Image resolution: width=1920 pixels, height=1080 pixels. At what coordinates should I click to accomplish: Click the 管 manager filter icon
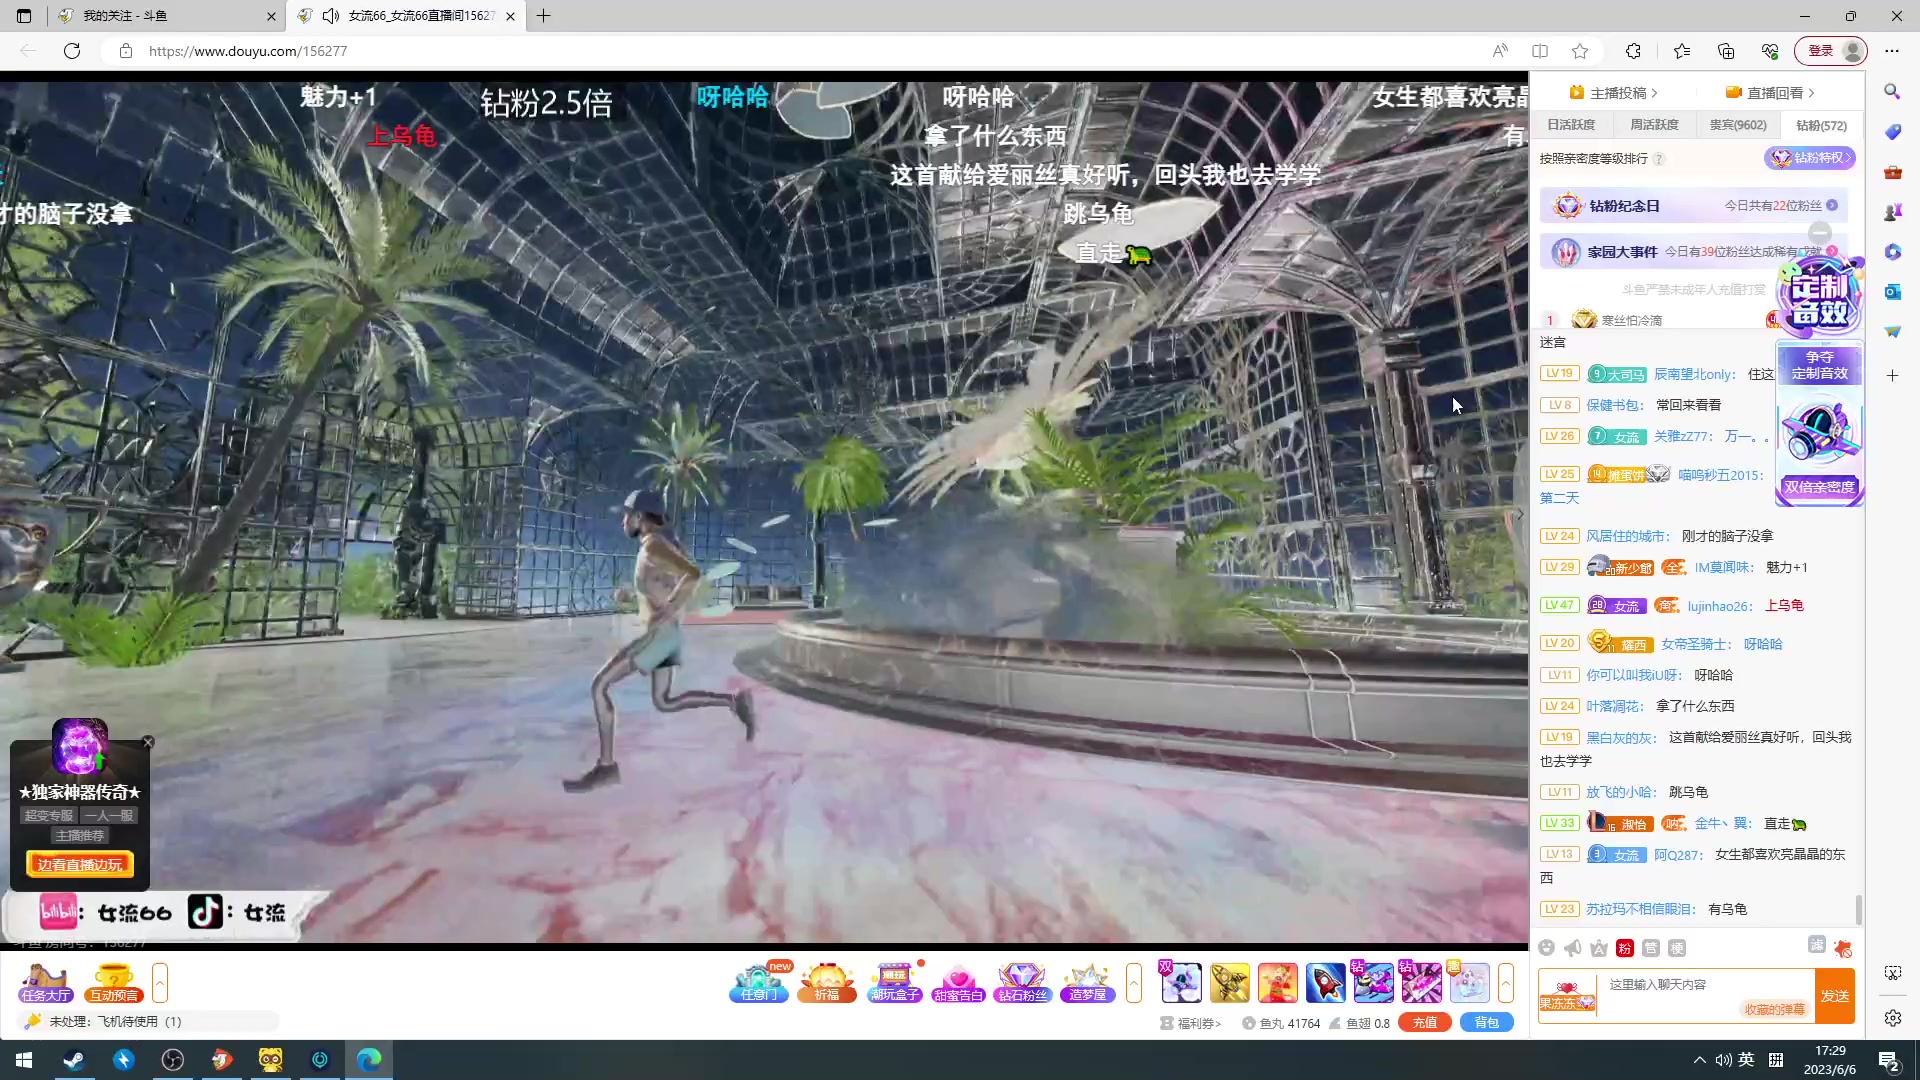click(x=1651, y=948)
